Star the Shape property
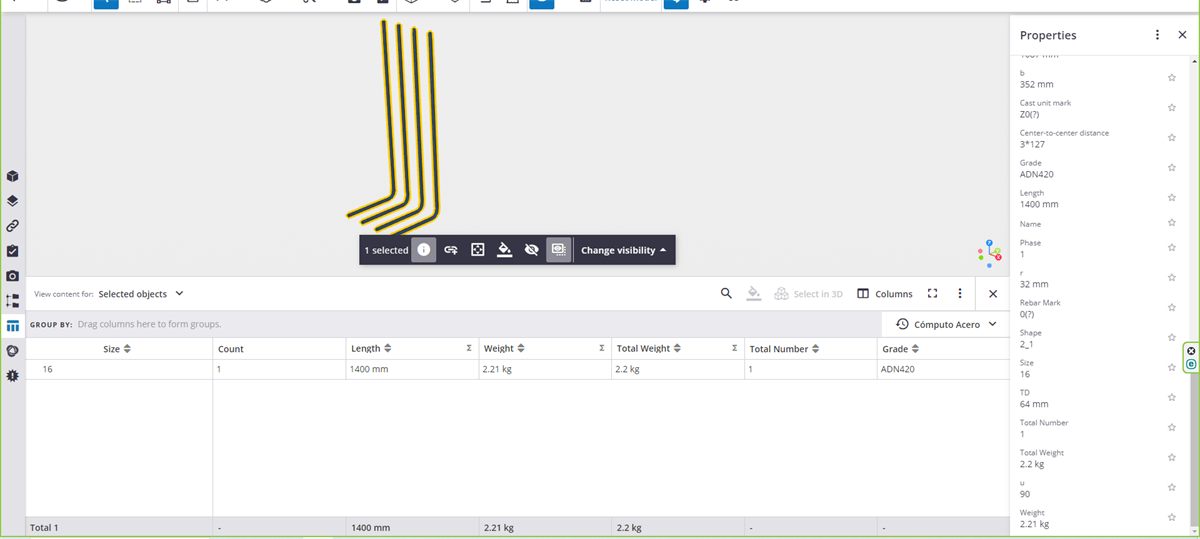Image resolution: width=1200 pixels, height=539 pixels. [1172, 338]
